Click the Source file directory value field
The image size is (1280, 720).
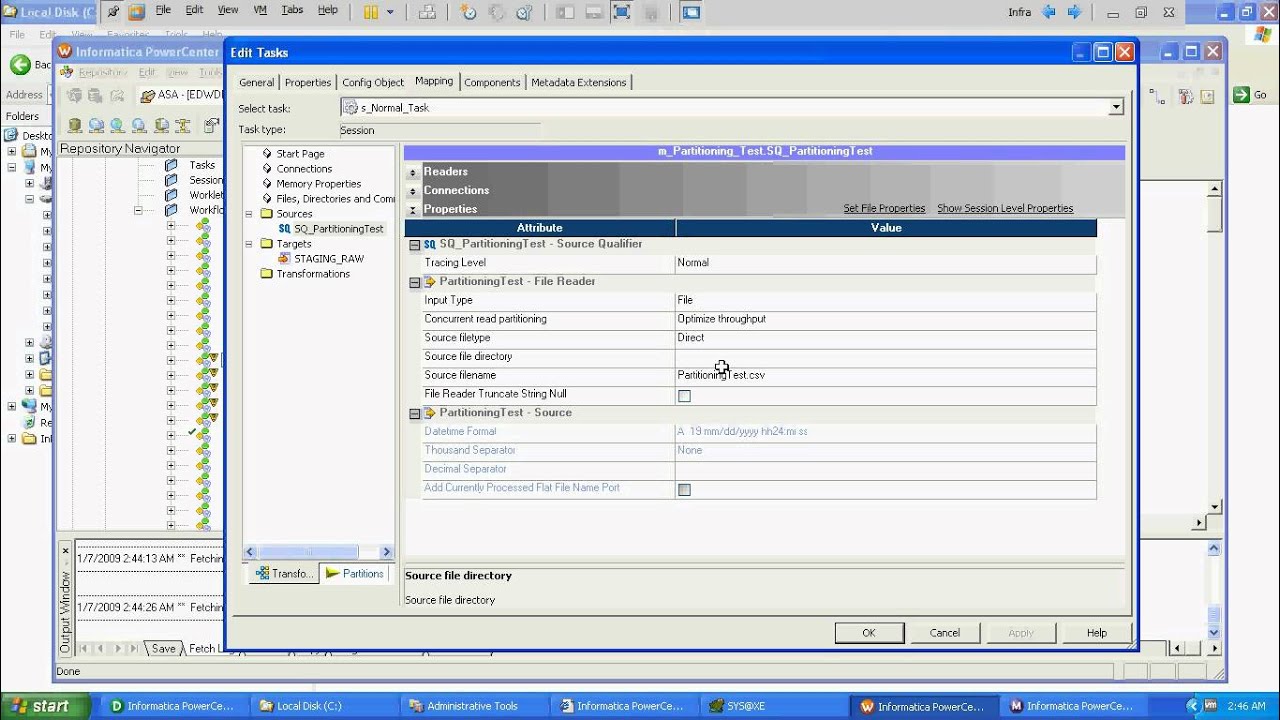(886, 357)
